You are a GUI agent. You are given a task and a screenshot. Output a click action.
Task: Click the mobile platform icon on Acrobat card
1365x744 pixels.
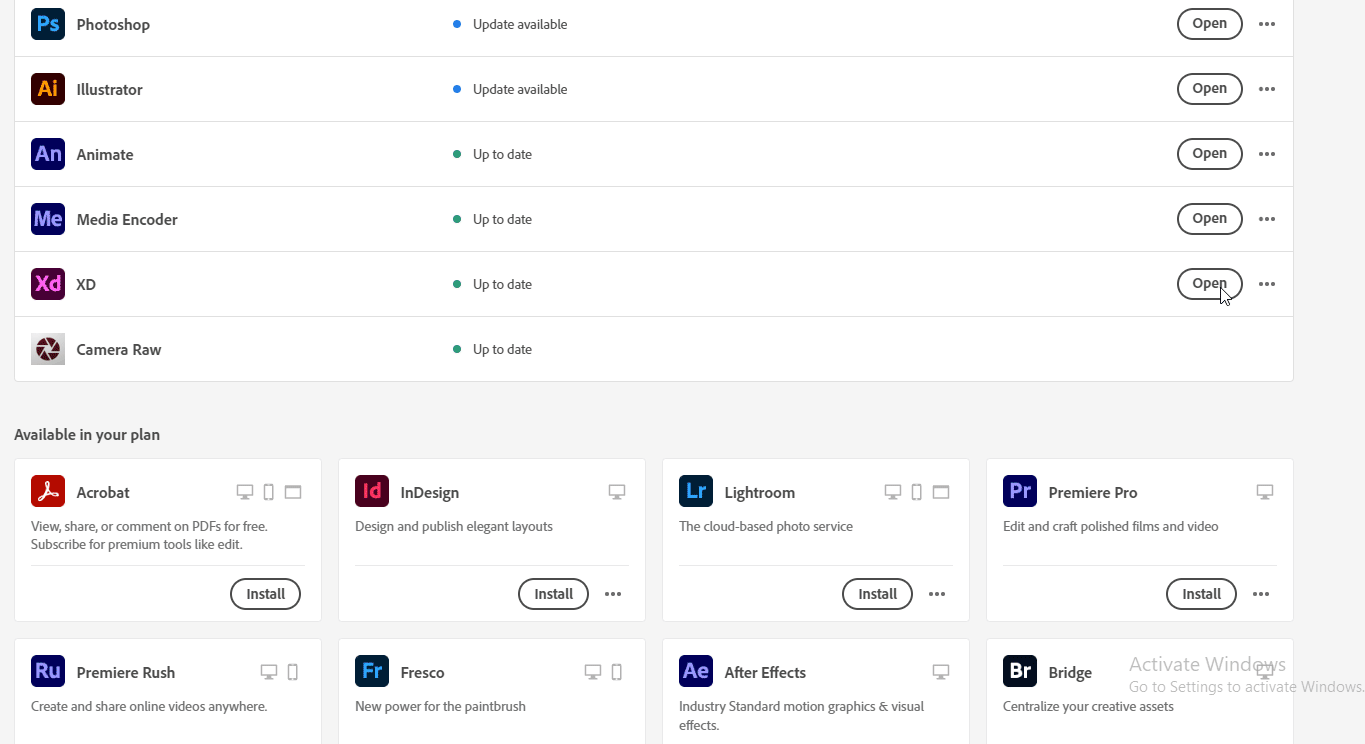[269, 492]
